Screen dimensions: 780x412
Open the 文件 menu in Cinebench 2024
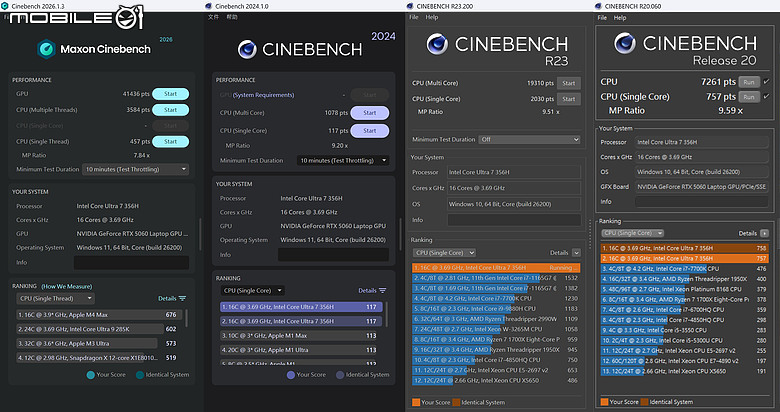[x=213, y=17]
